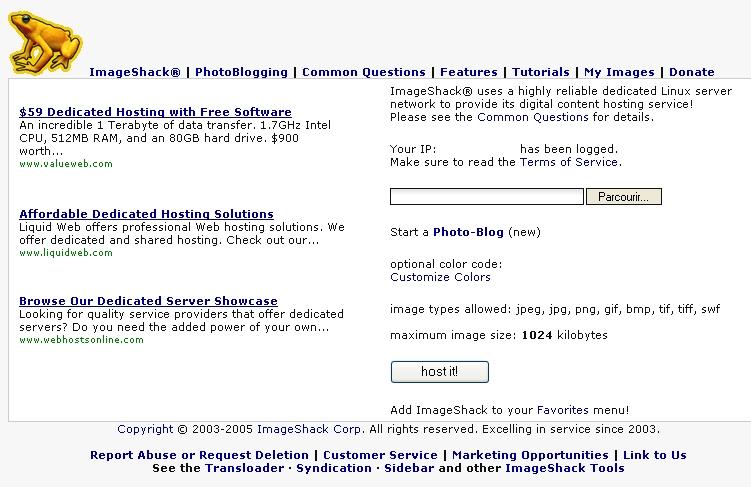Open the ImageShack Tools footer link
Screen dimensions: 751x487
tap(565, 468)
